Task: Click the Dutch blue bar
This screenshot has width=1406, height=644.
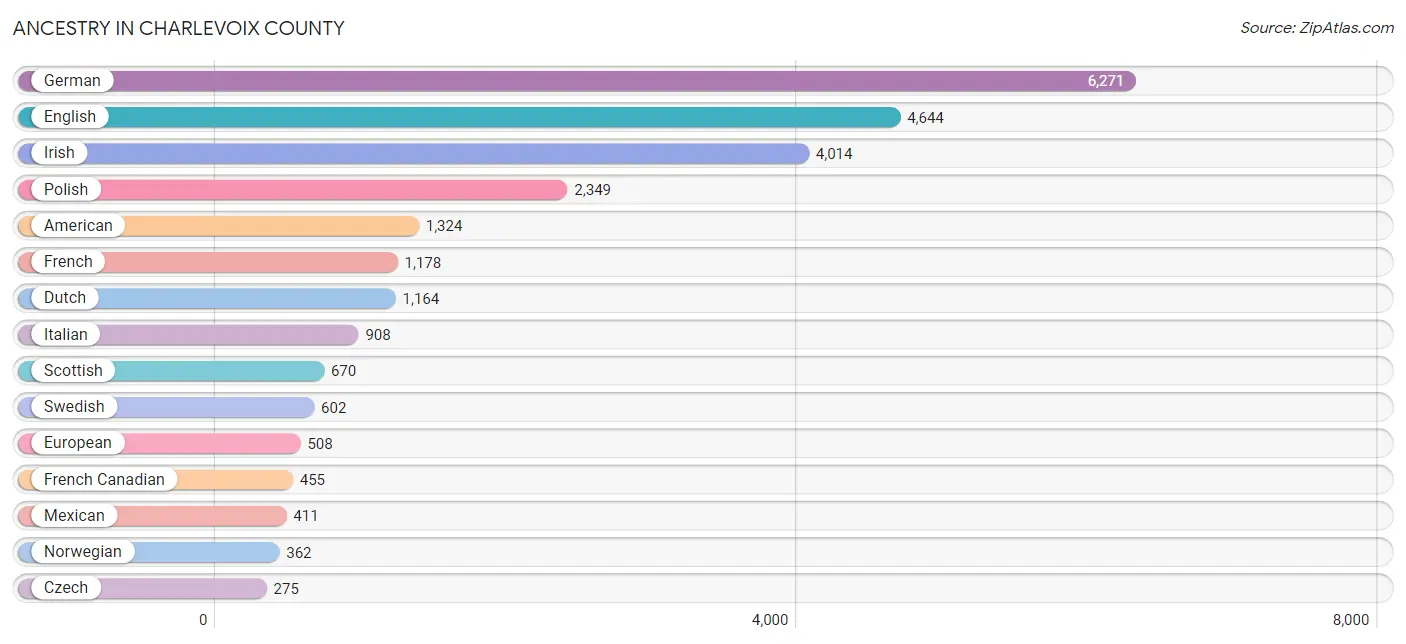Action: 206,298
